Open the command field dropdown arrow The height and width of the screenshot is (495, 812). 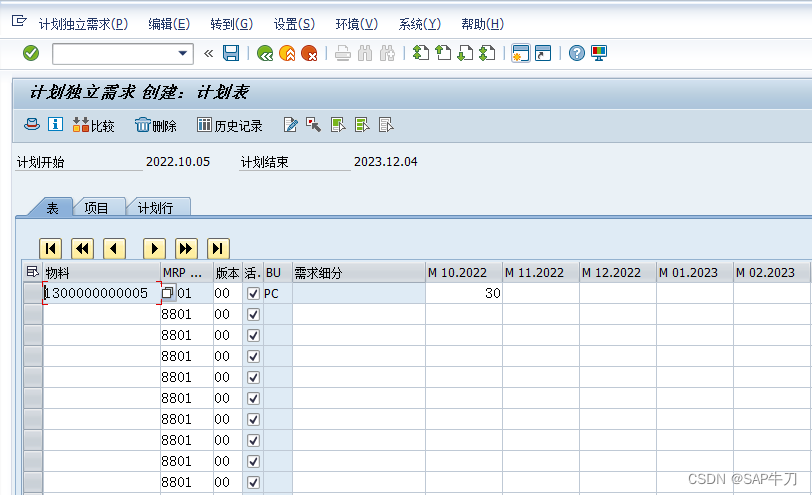(x=182, y=53)
